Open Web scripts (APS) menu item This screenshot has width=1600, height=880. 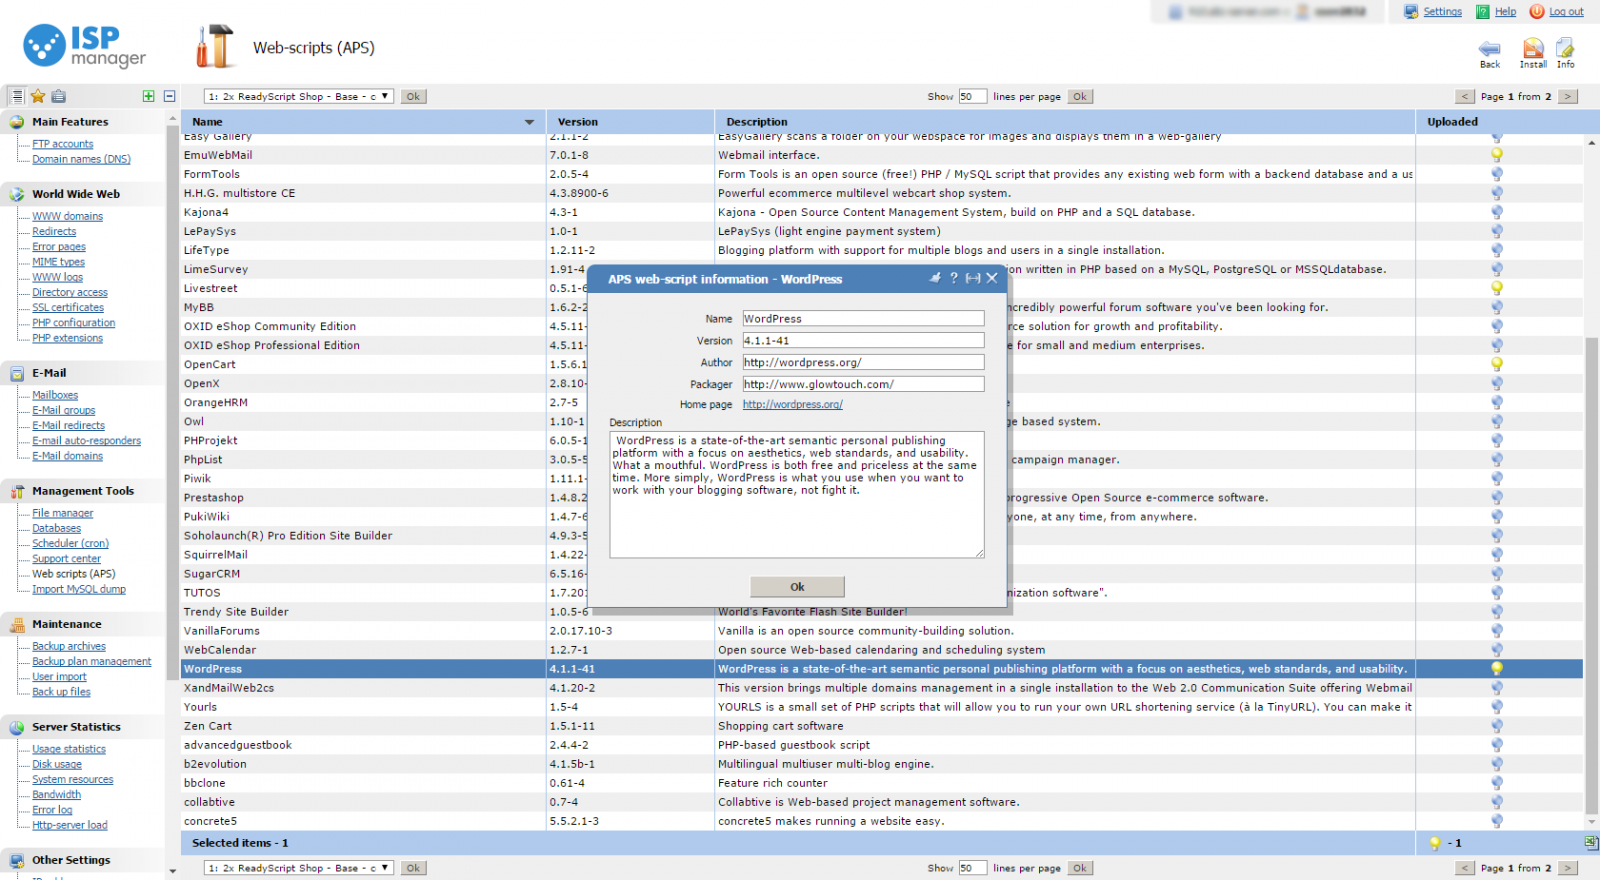(73, 574)
